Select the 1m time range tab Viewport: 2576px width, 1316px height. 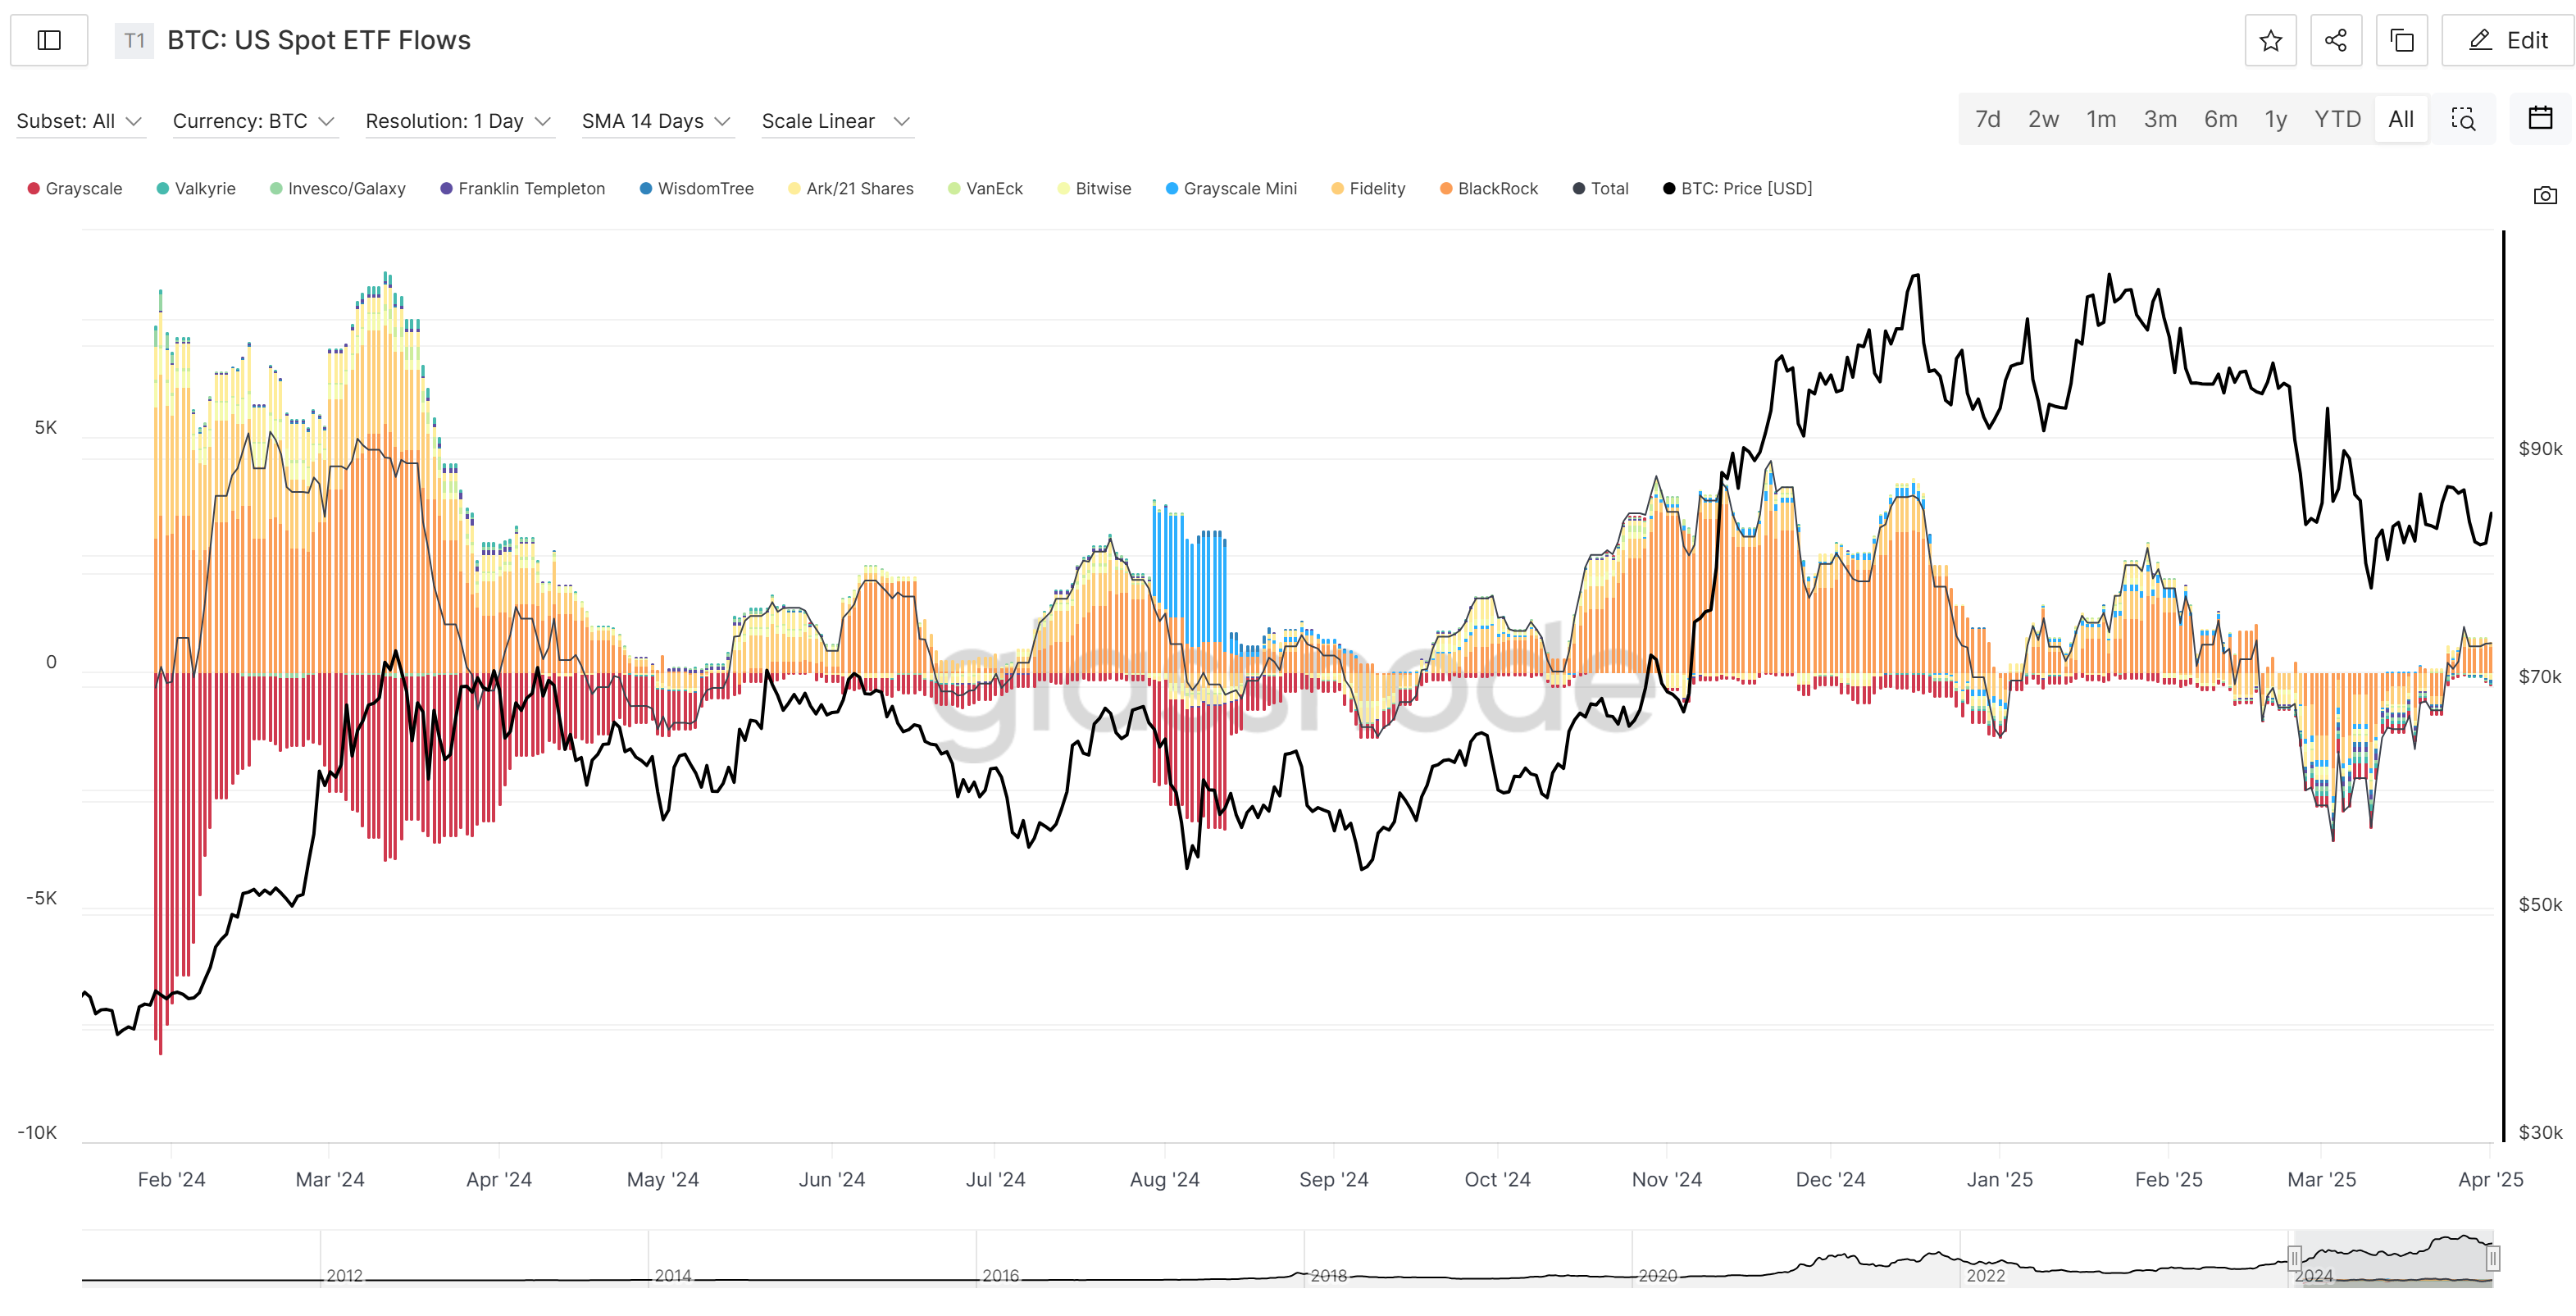coord(2100,119)
